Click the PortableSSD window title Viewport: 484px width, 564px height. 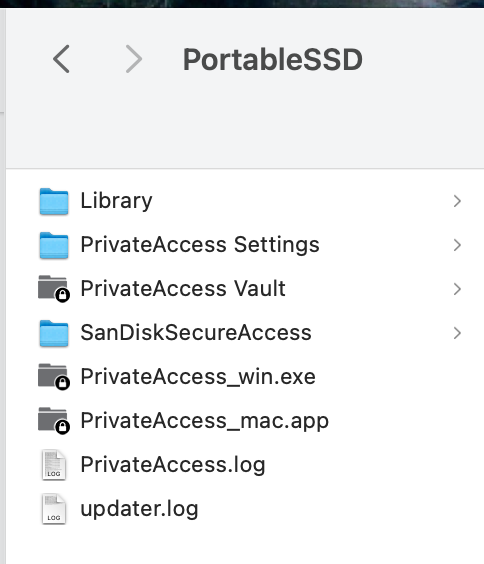273,60
